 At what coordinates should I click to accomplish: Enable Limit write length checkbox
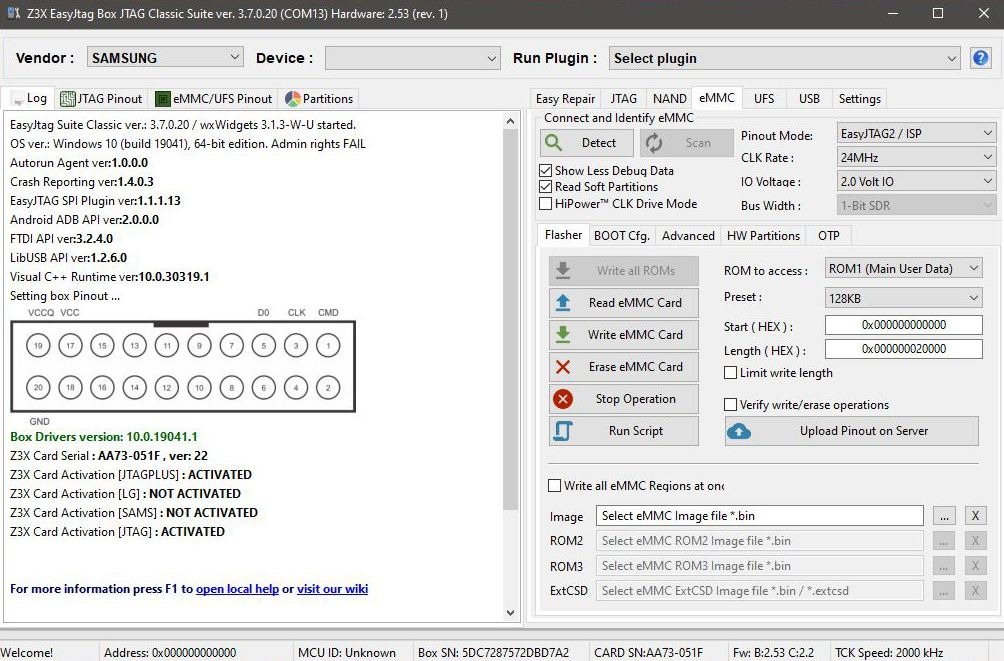(730, 373)
